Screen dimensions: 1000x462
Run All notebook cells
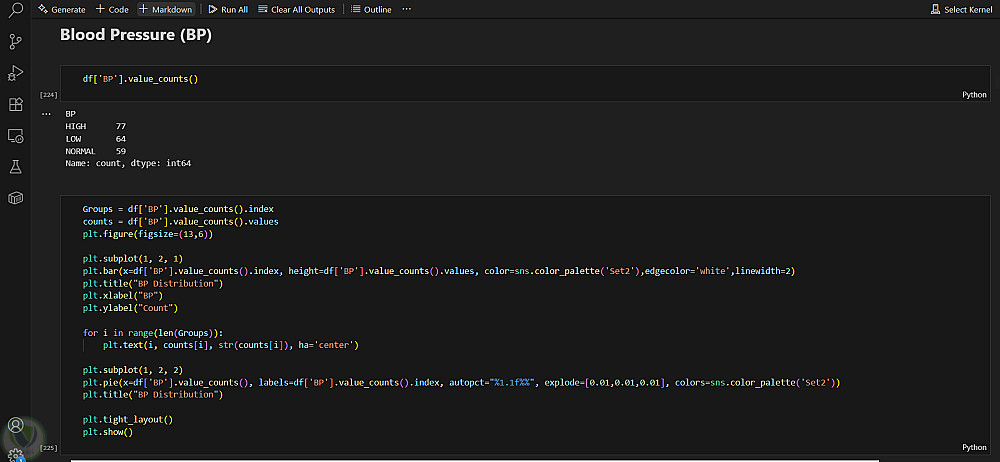(228, 10)
